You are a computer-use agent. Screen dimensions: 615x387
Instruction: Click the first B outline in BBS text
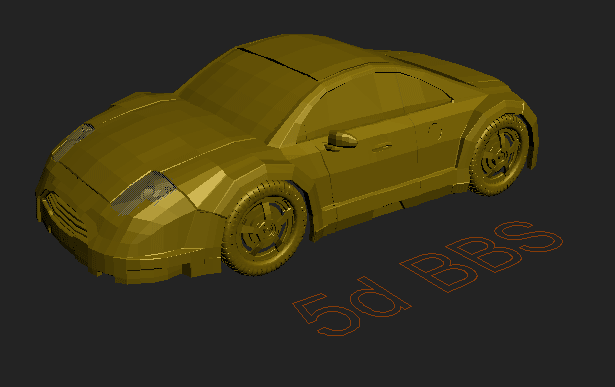click(439, 273)
